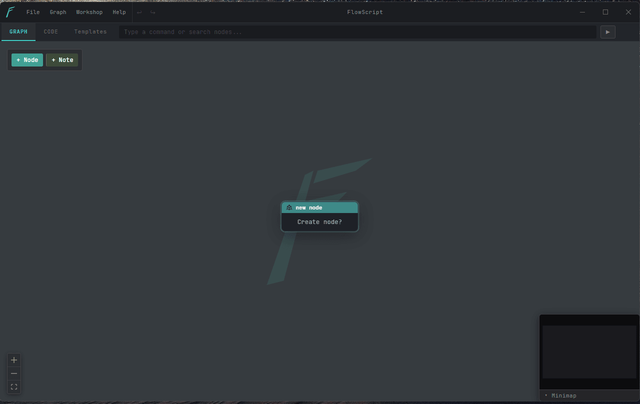The width and height of the screenshot is (640, 404).
Task: Switch to the Templates tab
Action: pyautogui.click(x=90, y=32)
